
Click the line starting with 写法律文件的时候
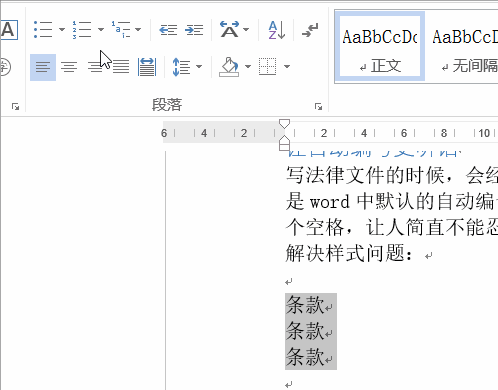click(x=392, y=175)
